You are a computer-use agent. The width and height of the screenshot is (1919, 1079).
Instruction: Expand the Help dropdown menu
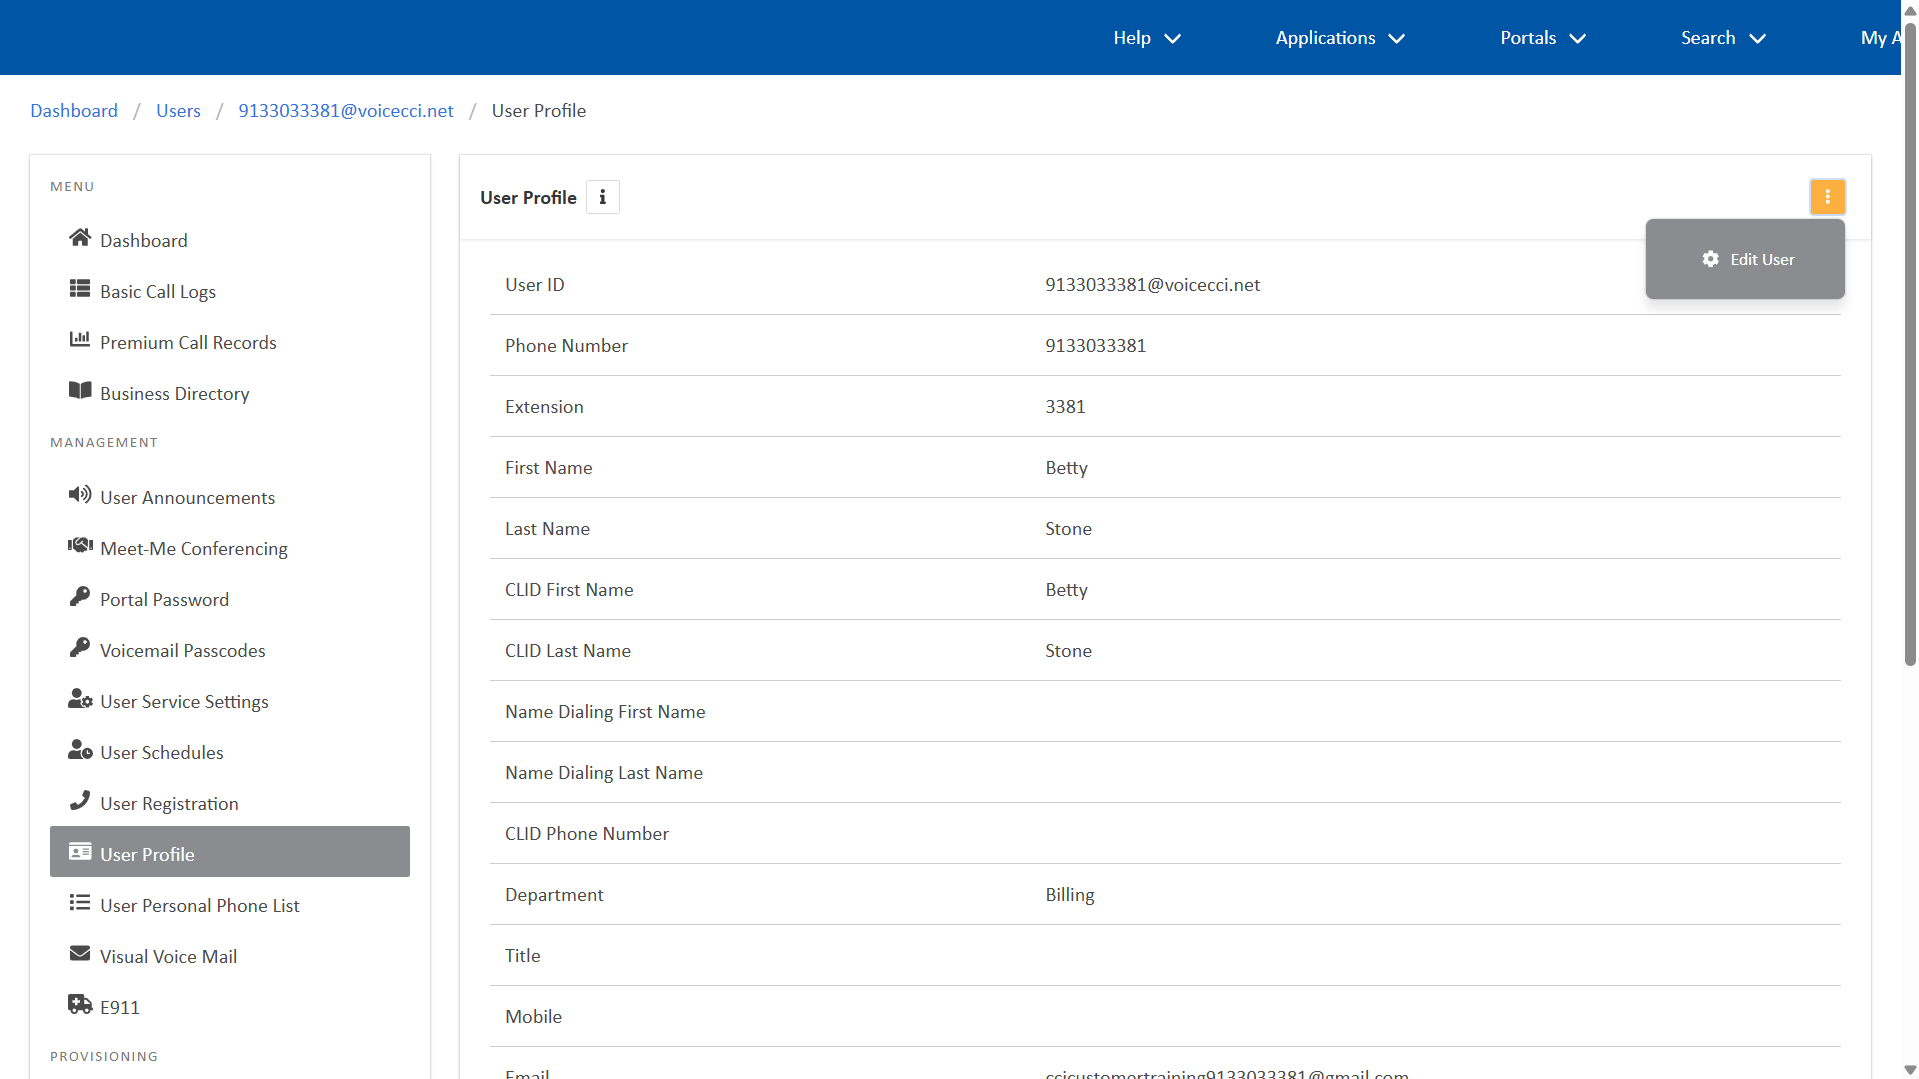(x=1146, y=38)
